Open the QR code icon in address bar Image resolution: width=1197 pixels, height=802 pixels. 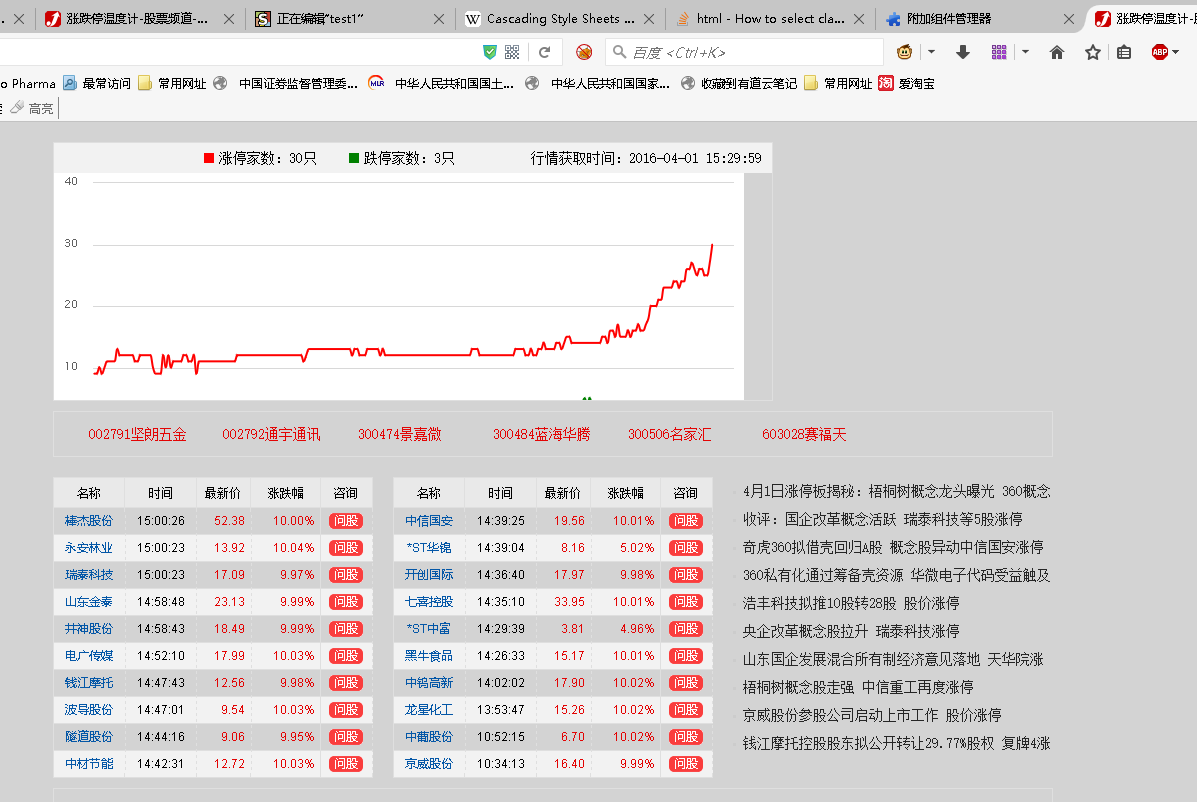pos(512,52)
